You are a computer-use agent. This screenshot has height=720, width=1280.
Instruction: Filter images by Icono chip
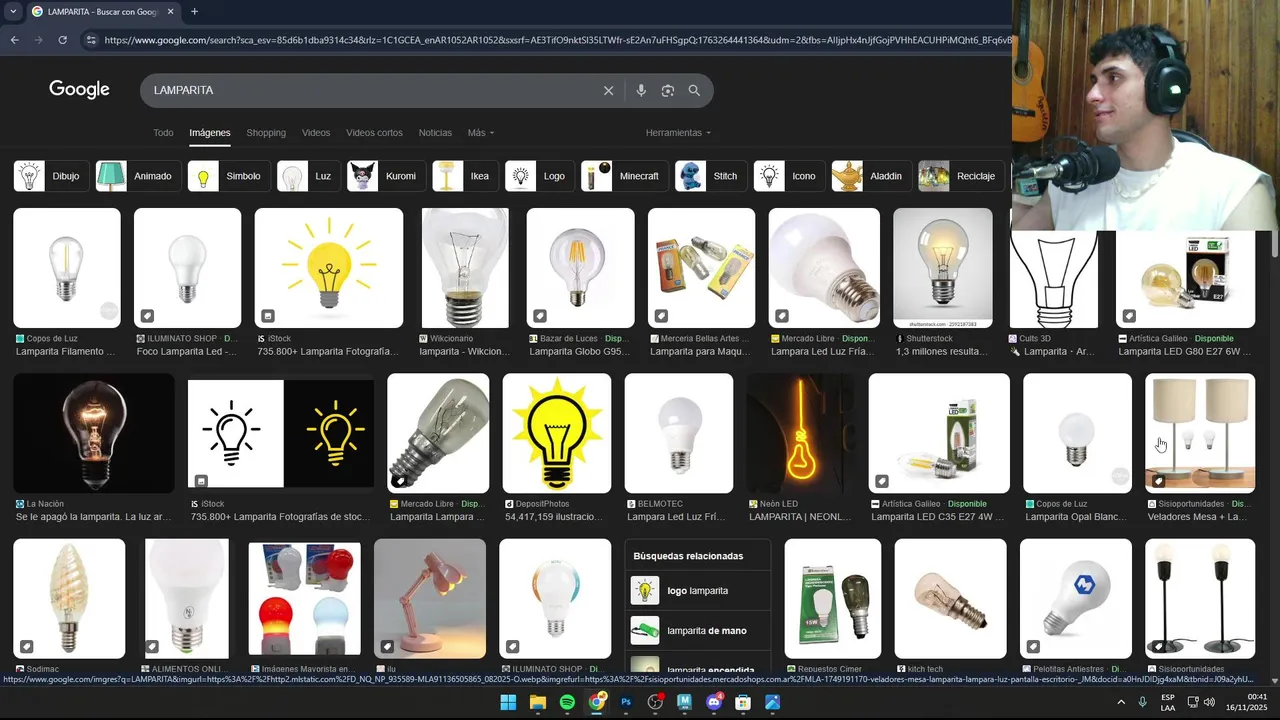789,176
